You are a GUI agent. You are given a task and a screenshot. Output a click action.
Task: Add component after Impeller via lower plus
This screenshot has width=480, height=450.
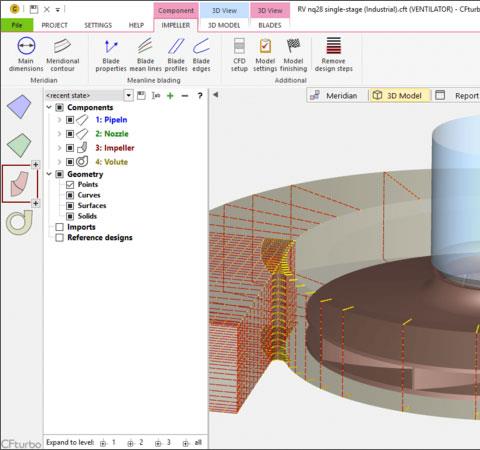coord(35,203)
